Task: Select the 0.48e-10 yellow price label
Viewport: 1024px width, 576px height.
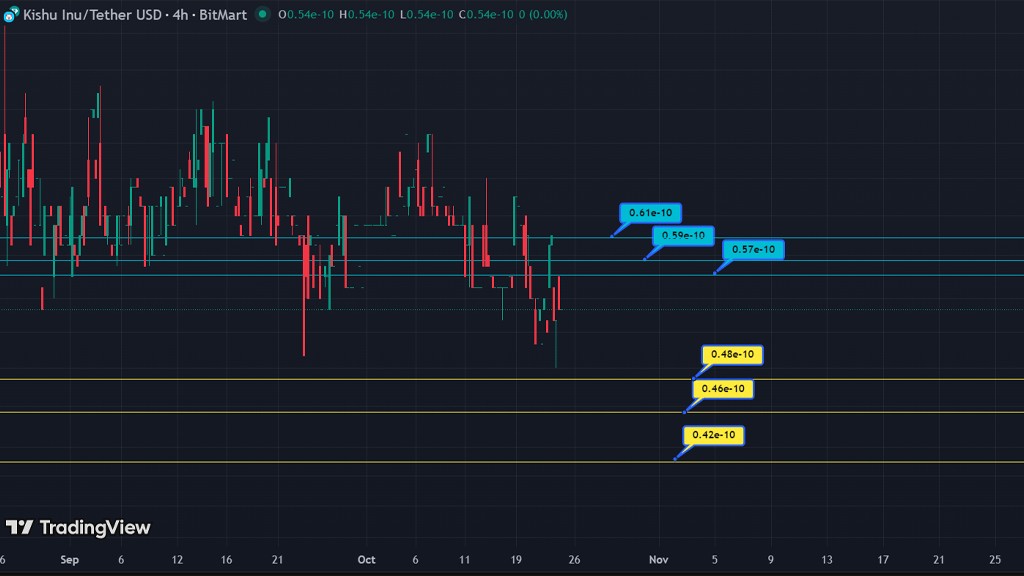Action: click(733, 354)
